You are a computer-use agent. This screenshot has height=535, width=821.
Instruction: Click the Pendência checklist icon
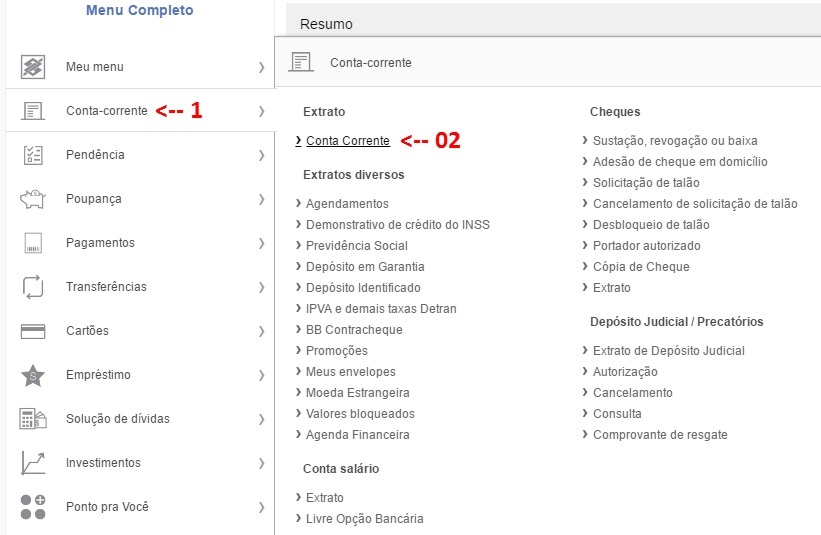tap(33, 155)
